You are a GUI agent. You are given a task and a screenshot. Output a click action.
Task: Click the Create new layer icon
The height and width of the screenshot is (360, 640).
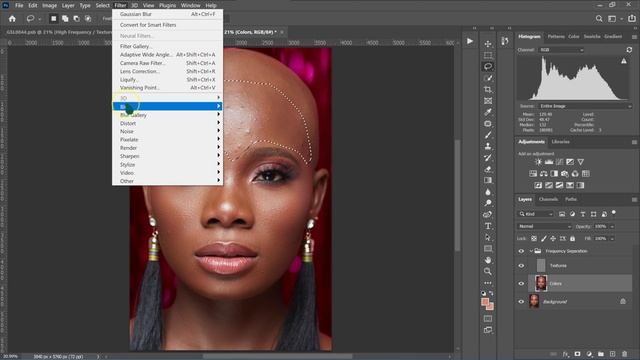(613, 354)
